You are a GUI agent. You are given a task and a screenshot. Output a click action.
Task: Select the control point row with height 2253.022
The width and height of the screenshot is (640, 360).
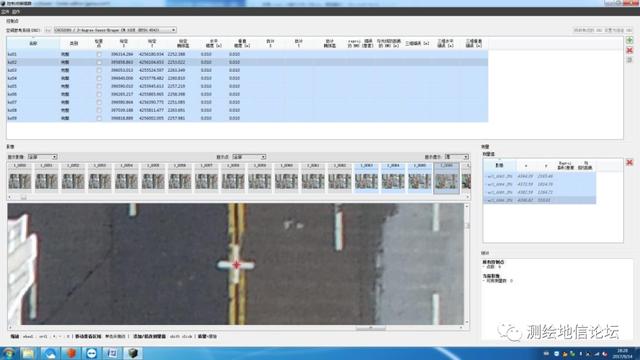[247, 62]
